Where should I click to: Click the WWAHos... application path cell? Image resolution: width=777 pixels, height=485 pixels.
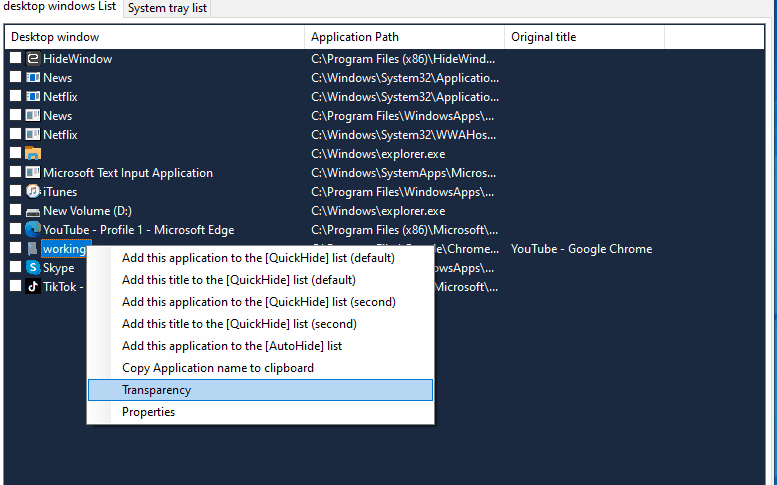pyautogui.click(x=403, y=135)
